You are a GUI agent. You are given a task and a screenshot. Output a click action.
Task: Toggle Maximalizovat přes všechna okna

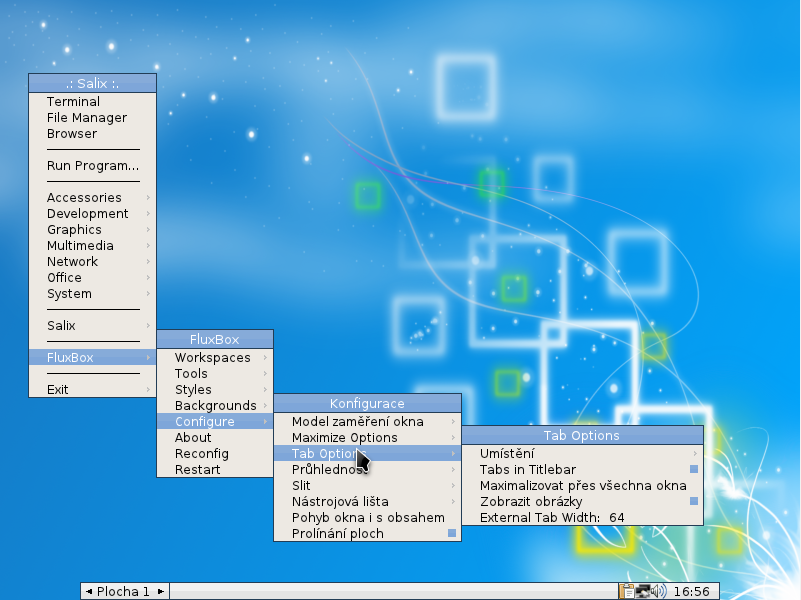[x=582, y=486]
